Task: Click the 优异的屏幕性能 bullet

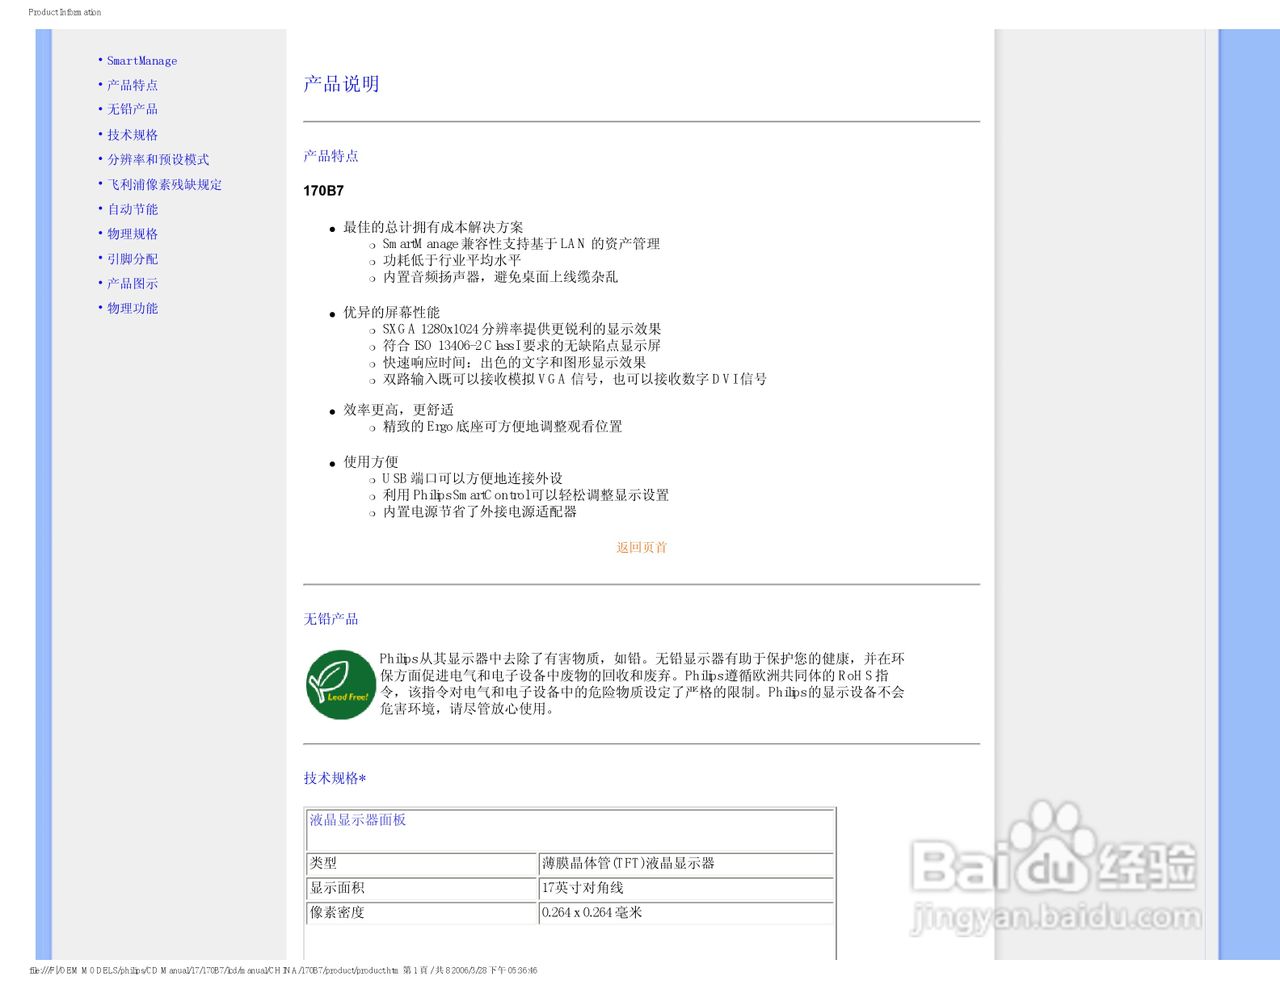Action: point(391,313)
